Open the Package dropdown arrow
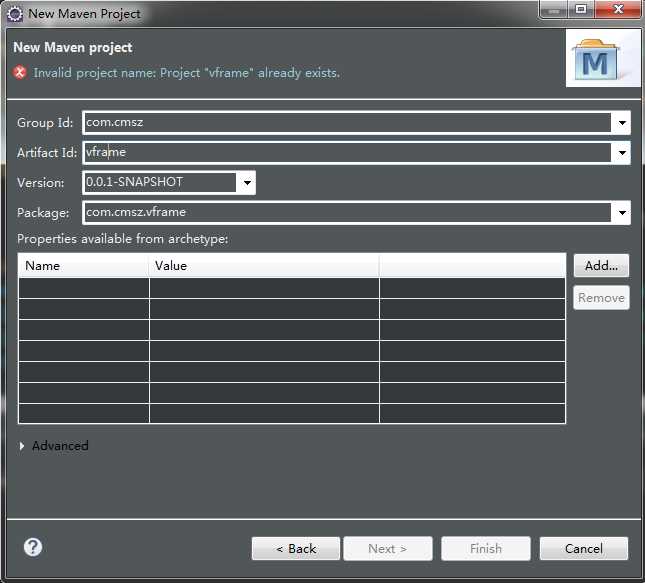Image resolution: width=645 pixels, height=583 pixels. [x=622, y=212]
